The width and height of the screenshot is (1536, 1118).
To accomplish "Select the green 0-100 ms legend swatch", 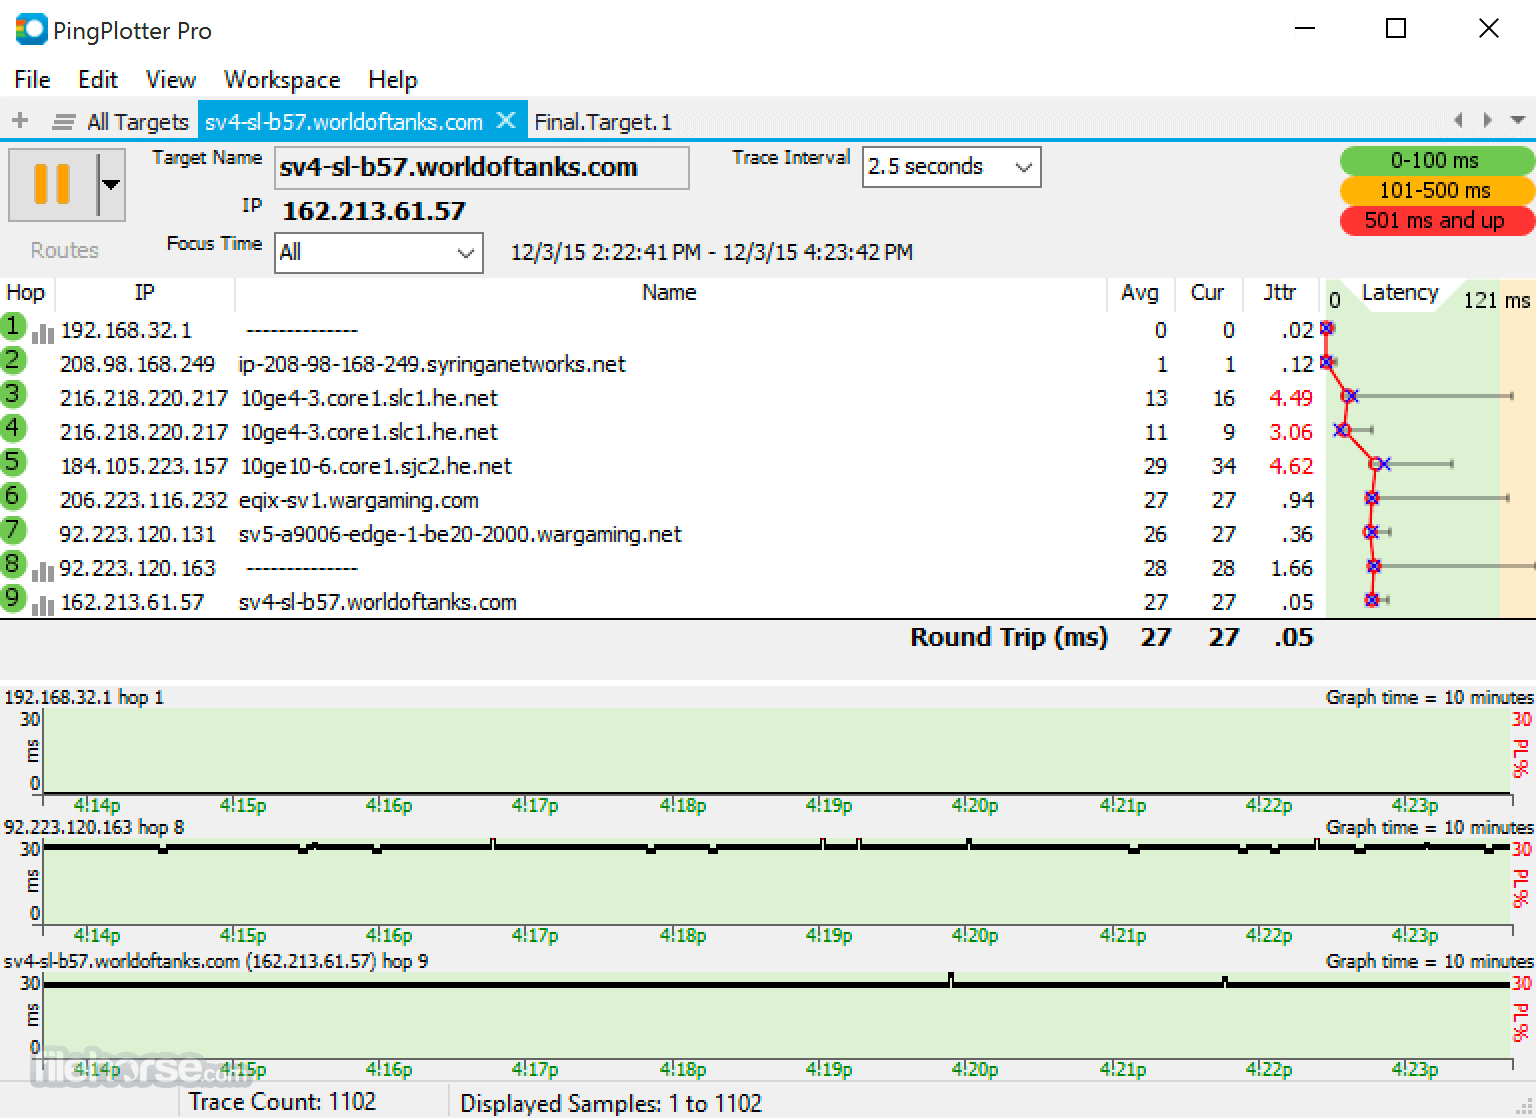I will point(1434,160).
